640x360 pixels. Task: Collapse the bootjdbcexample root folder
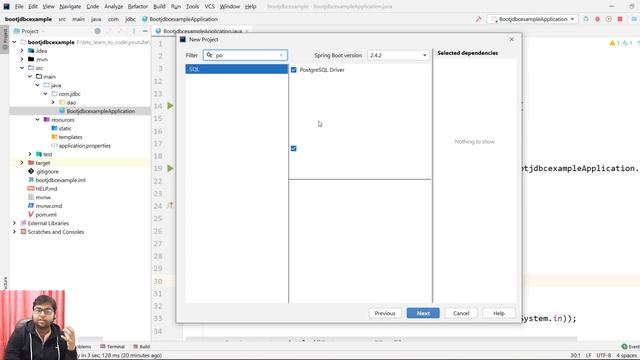14,42
